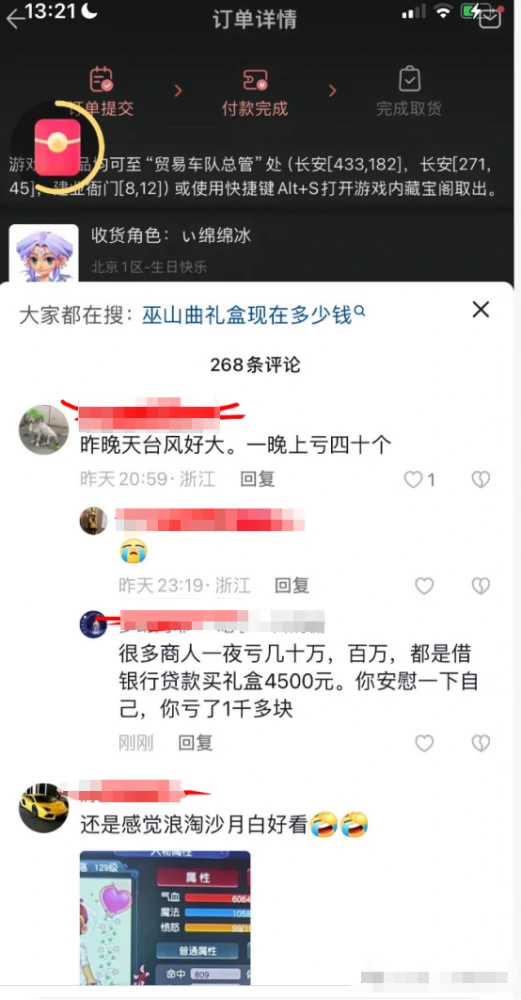The height and width of the screenshot is (1000, 521).
Task: Tap the back arrow at top left
Action: tap(15, 19)
